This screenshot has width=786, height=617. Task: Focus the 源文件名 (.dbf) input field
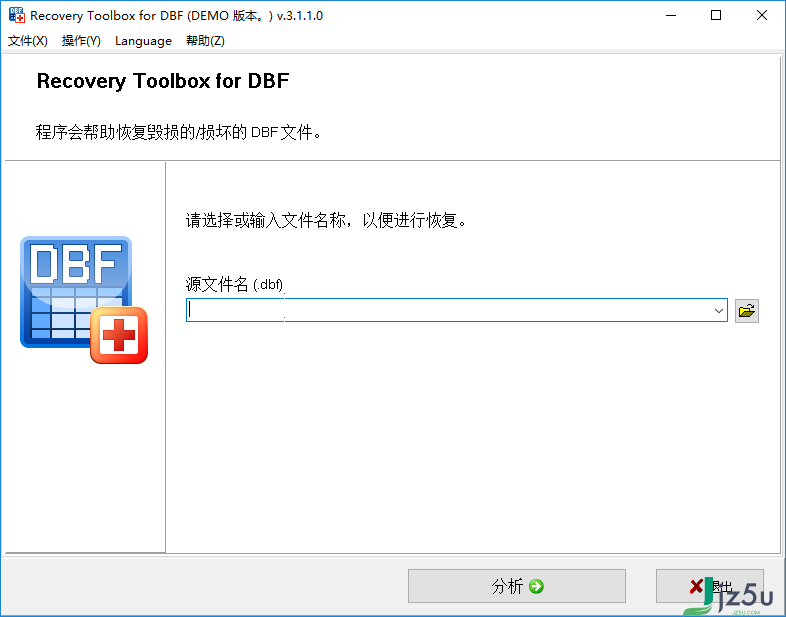pyautogui.click(x=449, y=310)
